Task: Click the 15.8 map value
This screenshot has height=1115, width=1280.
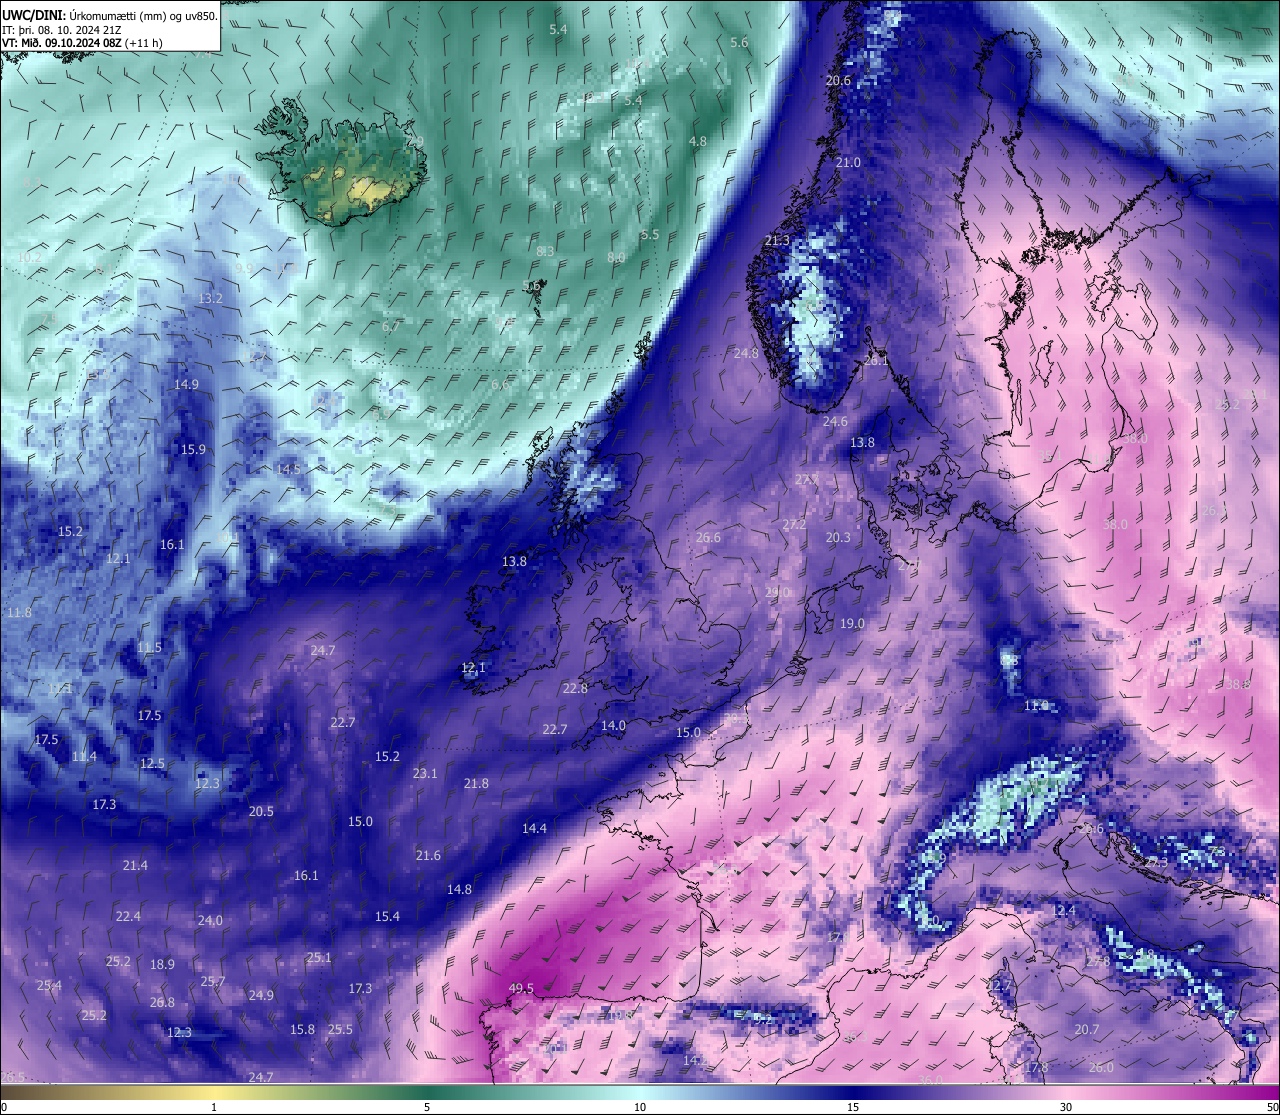Action: click(x=302, y=1029)
